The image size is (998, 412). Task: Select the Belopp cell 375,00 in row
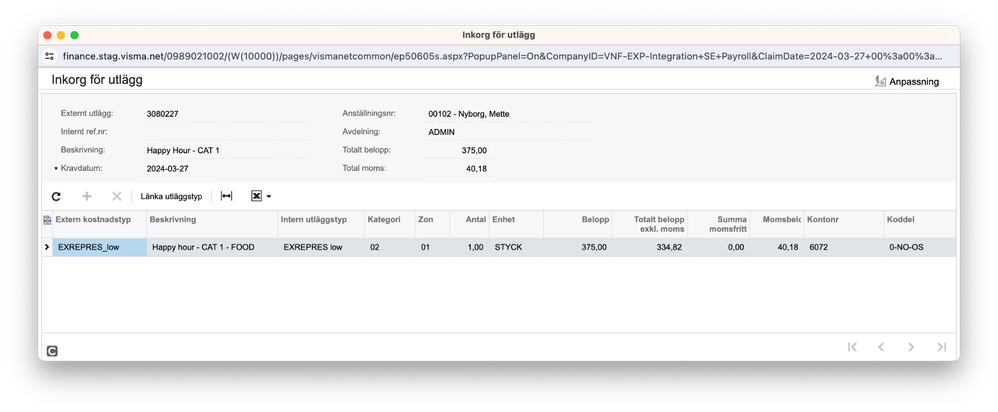(x=579, y=247)
